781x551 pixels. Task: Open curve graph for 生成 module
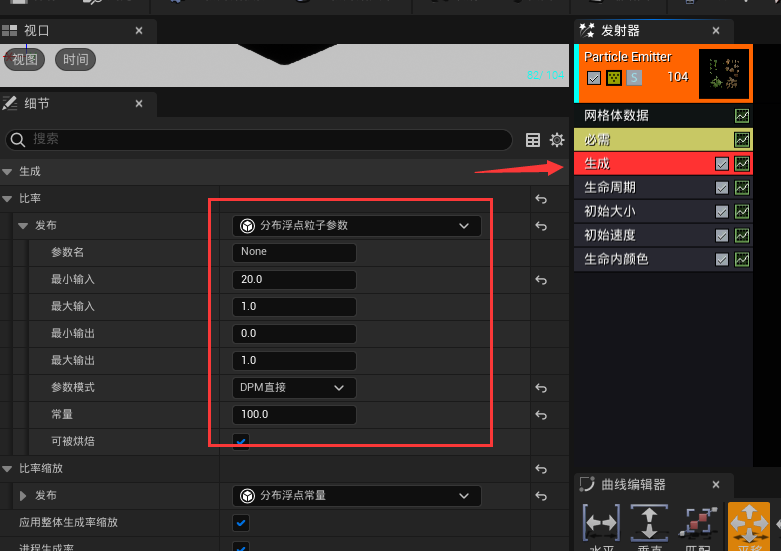(742, 164)
